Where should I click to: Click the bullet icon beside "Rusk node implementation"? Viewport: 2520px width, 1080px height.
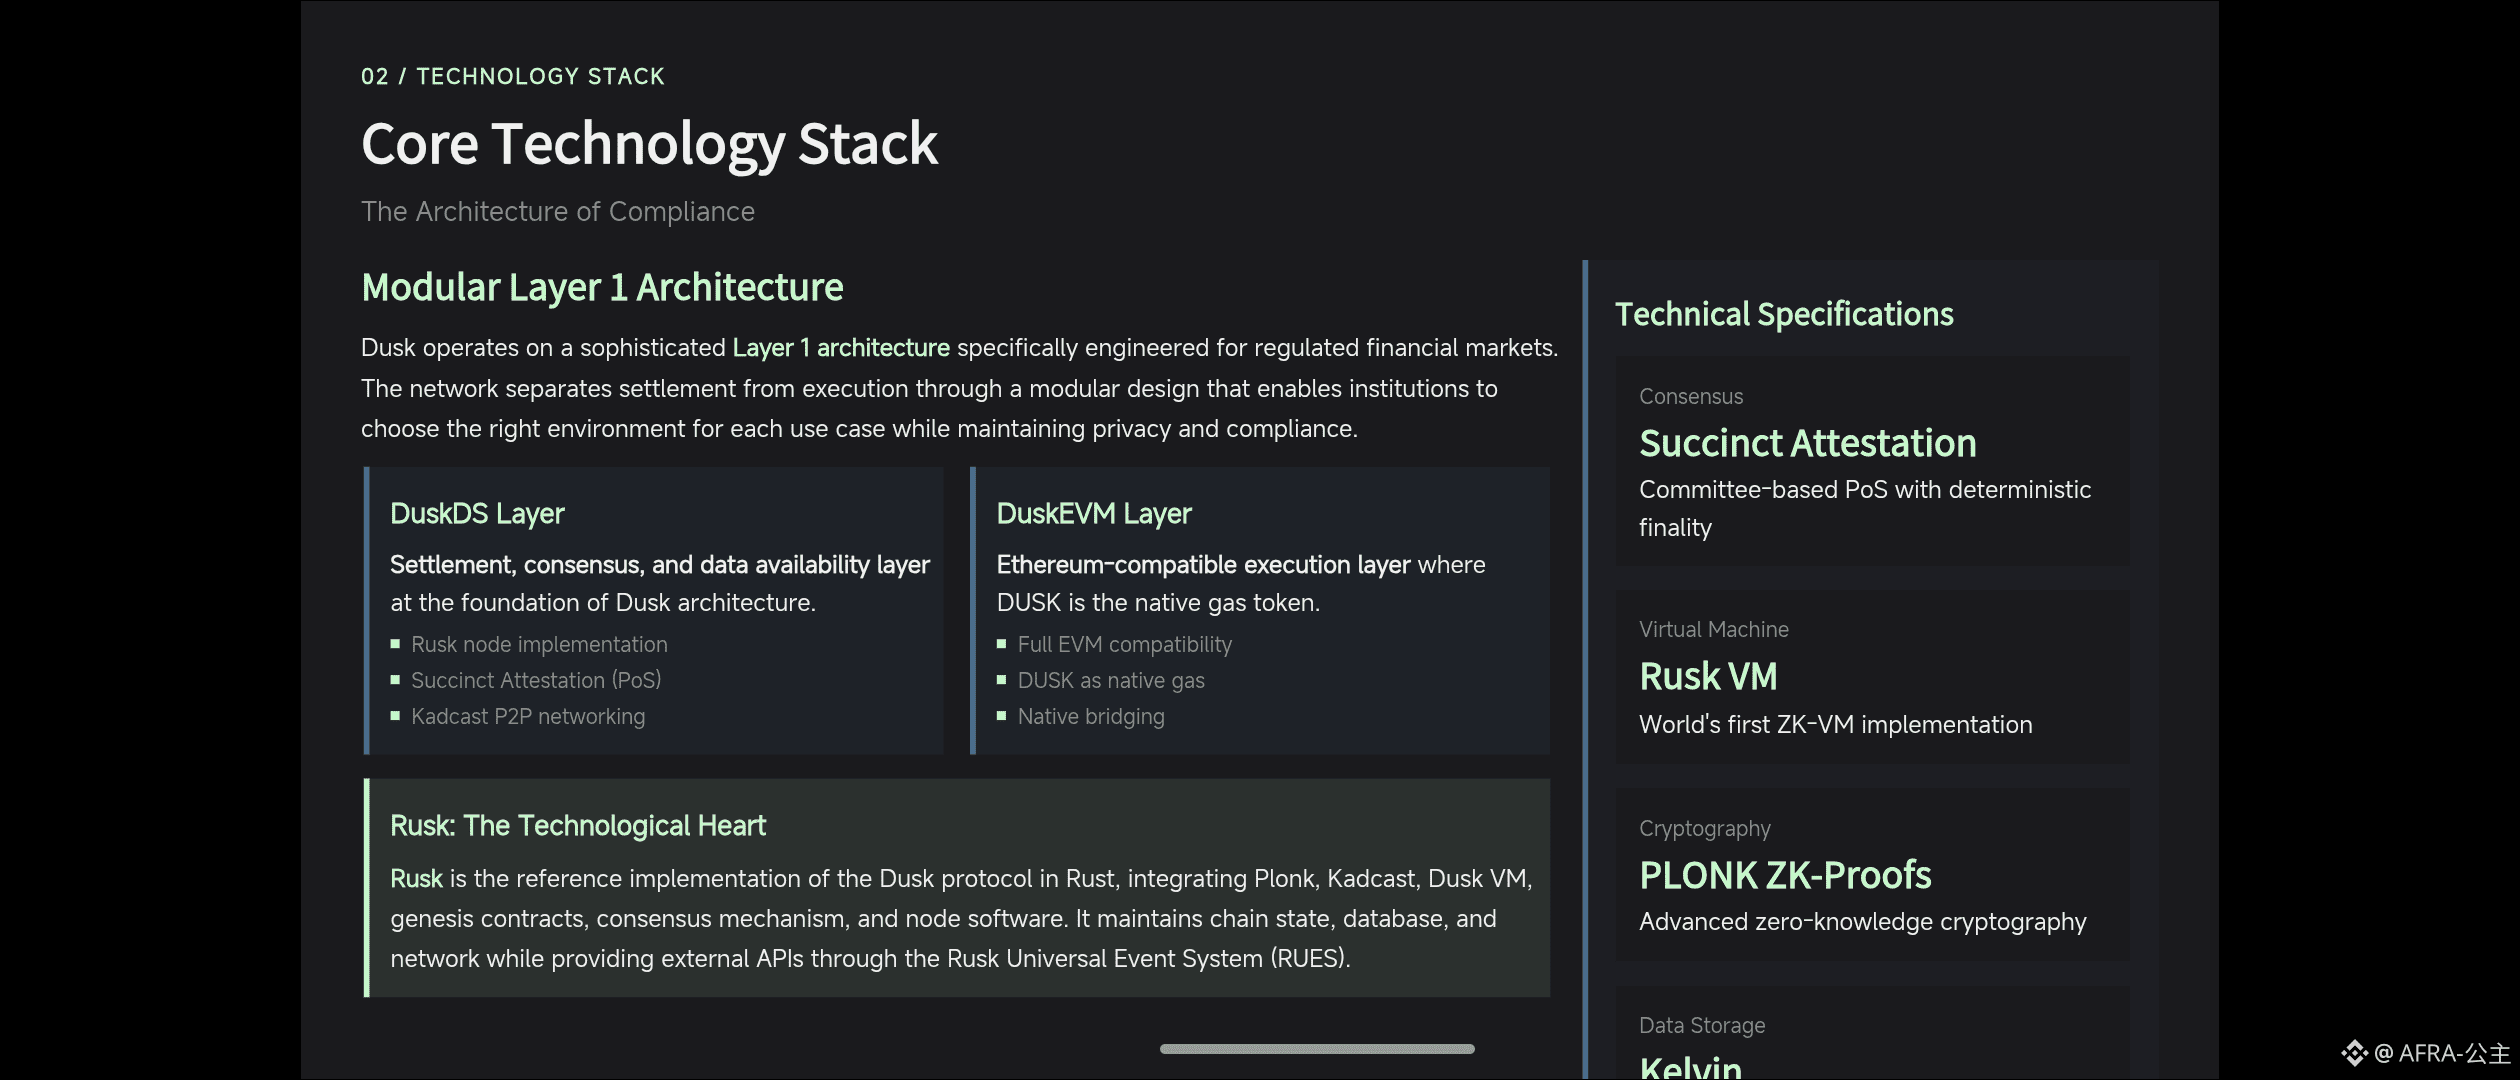[396, 645]
